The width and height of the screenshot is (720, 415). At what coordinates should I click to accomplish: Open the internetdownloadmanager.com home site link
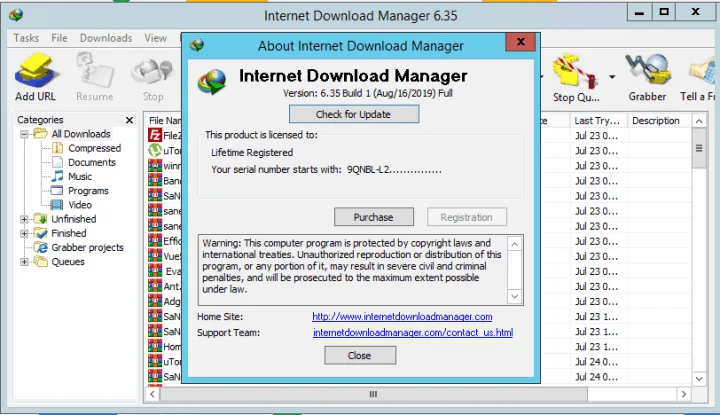(402, 317)
